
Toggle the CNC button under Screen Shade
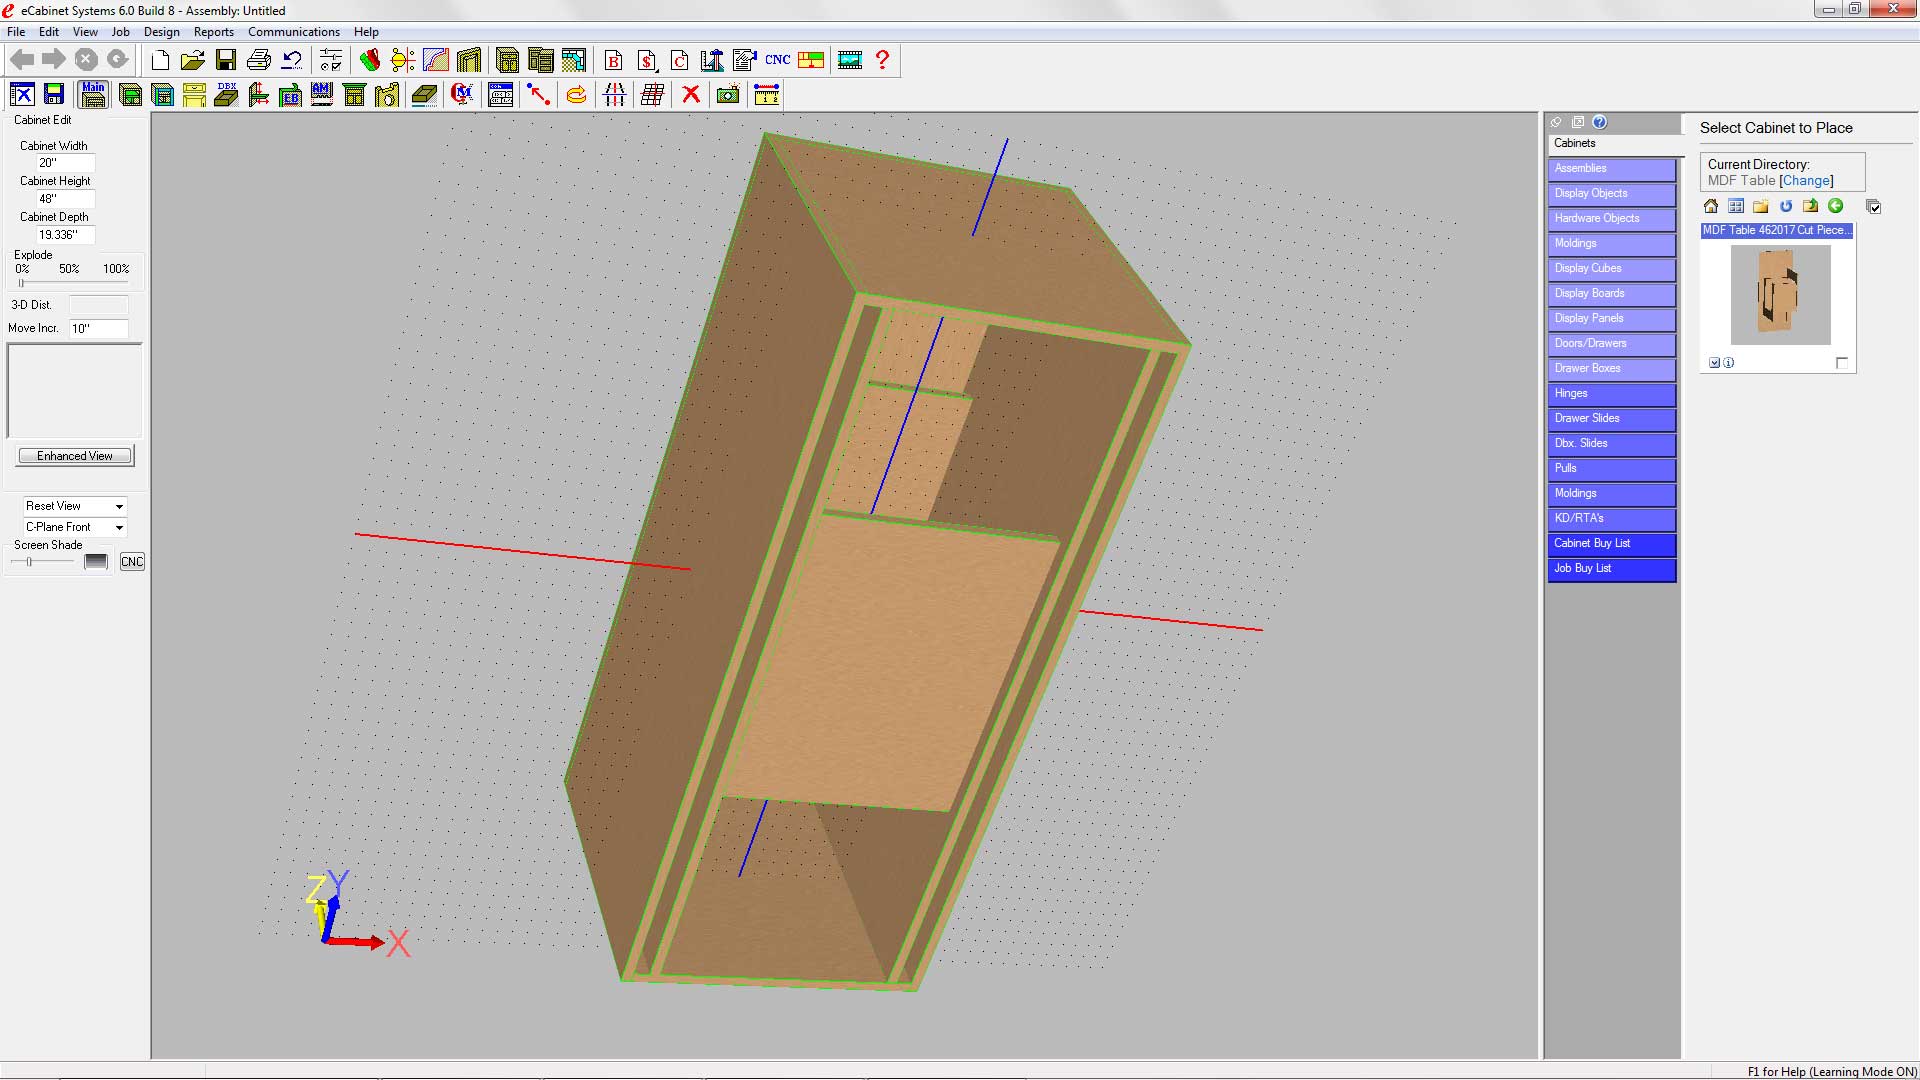[132, 562]
